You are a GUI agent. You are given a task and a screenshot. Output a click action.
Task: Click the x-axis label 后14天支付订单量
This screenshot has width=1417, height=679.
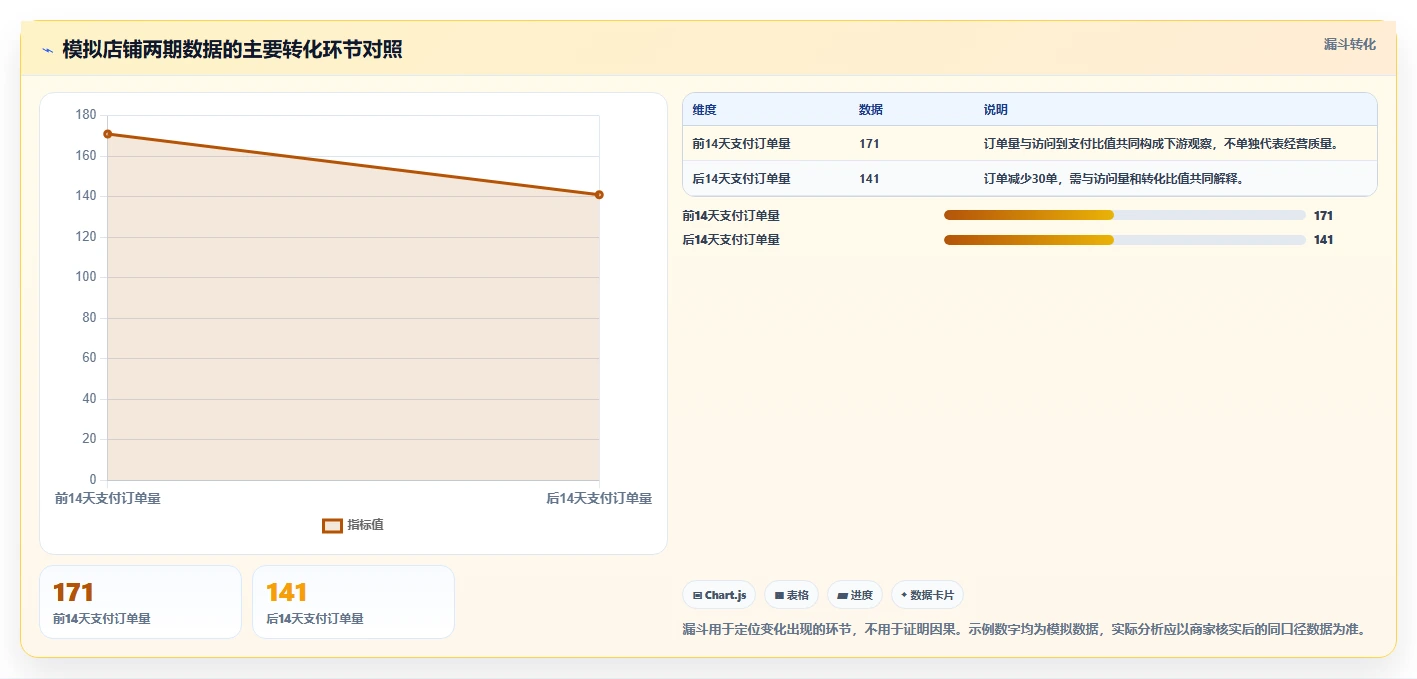pyautogui.click(x=599, y=498)
